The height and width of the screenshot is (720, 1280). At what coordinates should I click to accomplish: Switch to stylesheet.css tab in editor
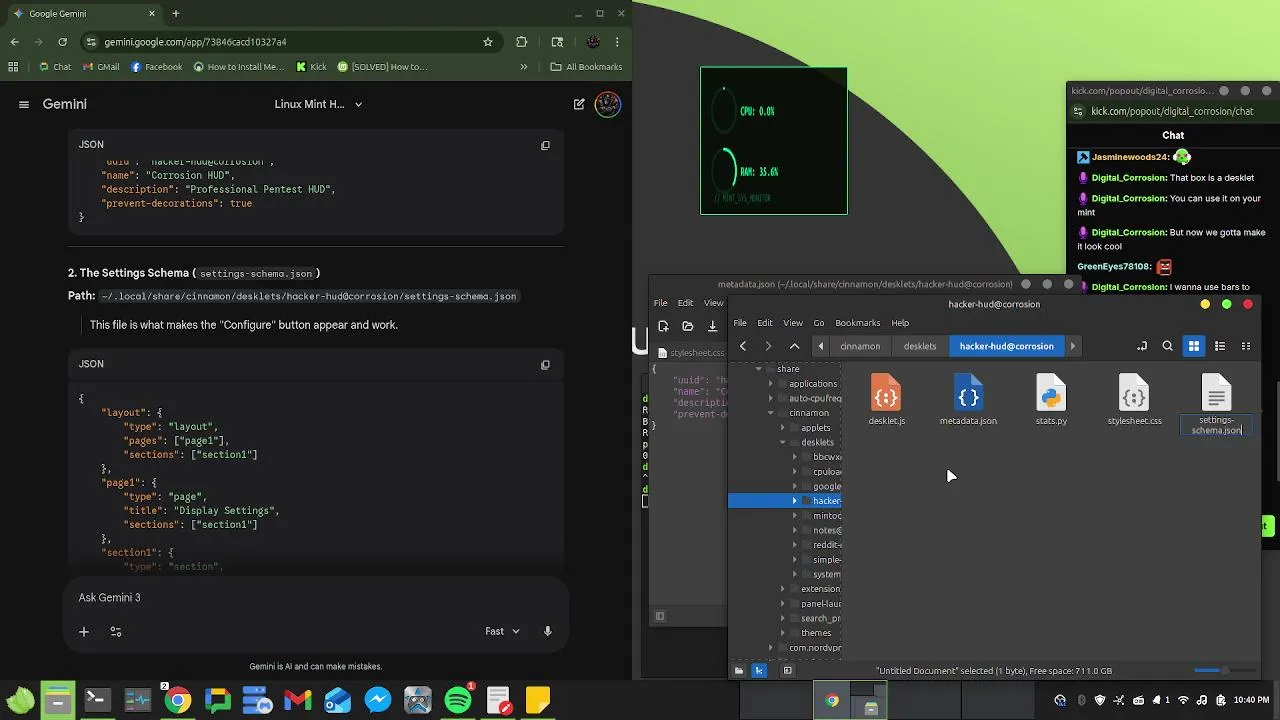692,353
